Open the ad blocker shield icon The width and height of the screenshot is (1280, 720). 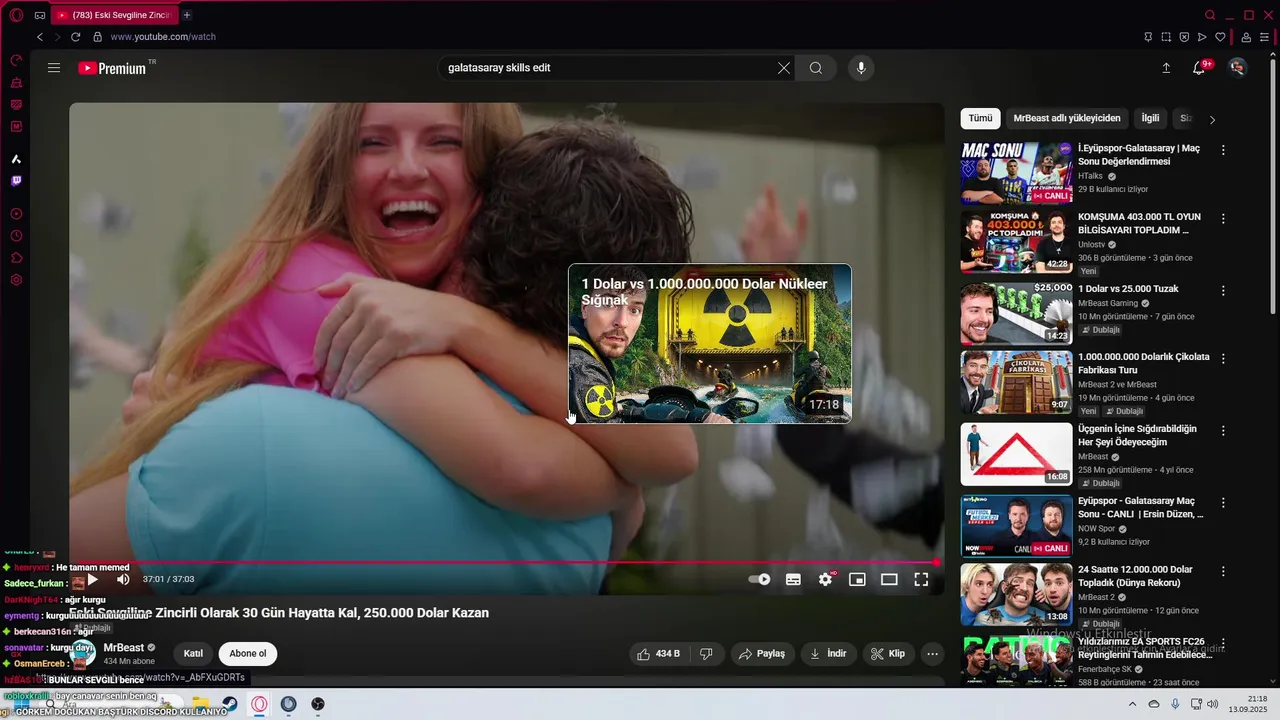tap(1184, 37)
